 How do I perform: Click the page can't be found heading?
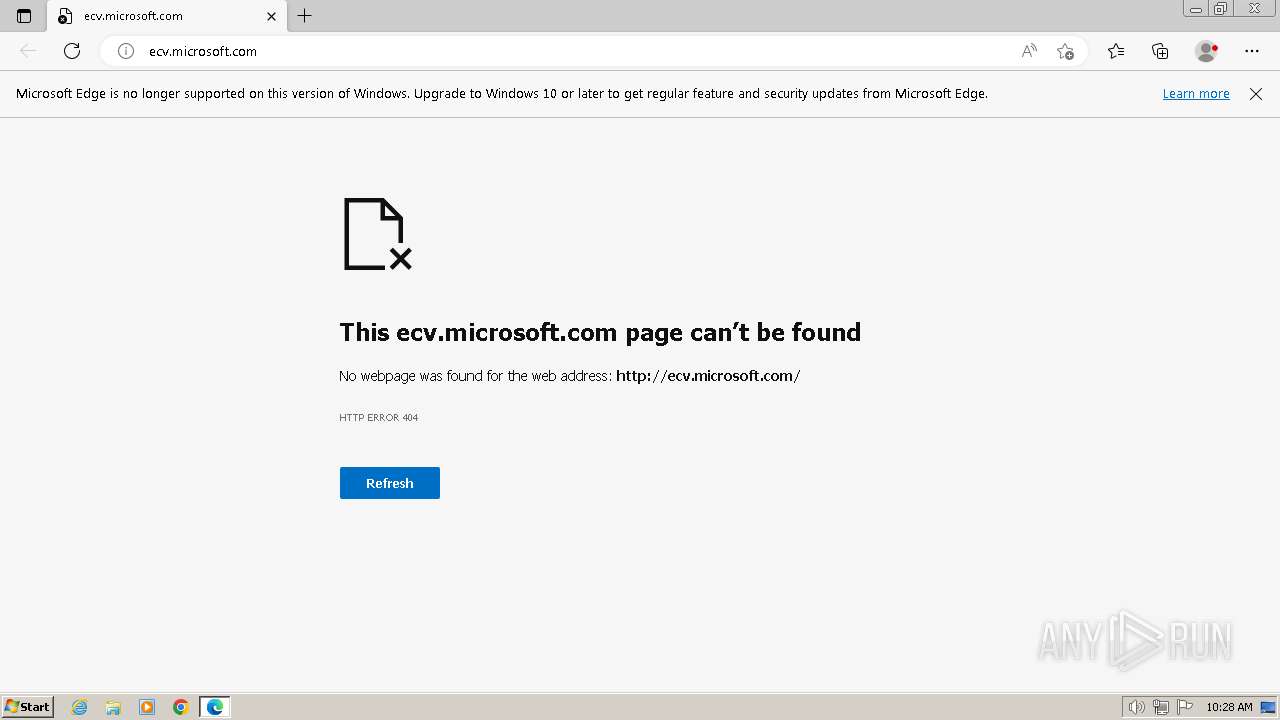pyautogui.click(x=600, y=332)
